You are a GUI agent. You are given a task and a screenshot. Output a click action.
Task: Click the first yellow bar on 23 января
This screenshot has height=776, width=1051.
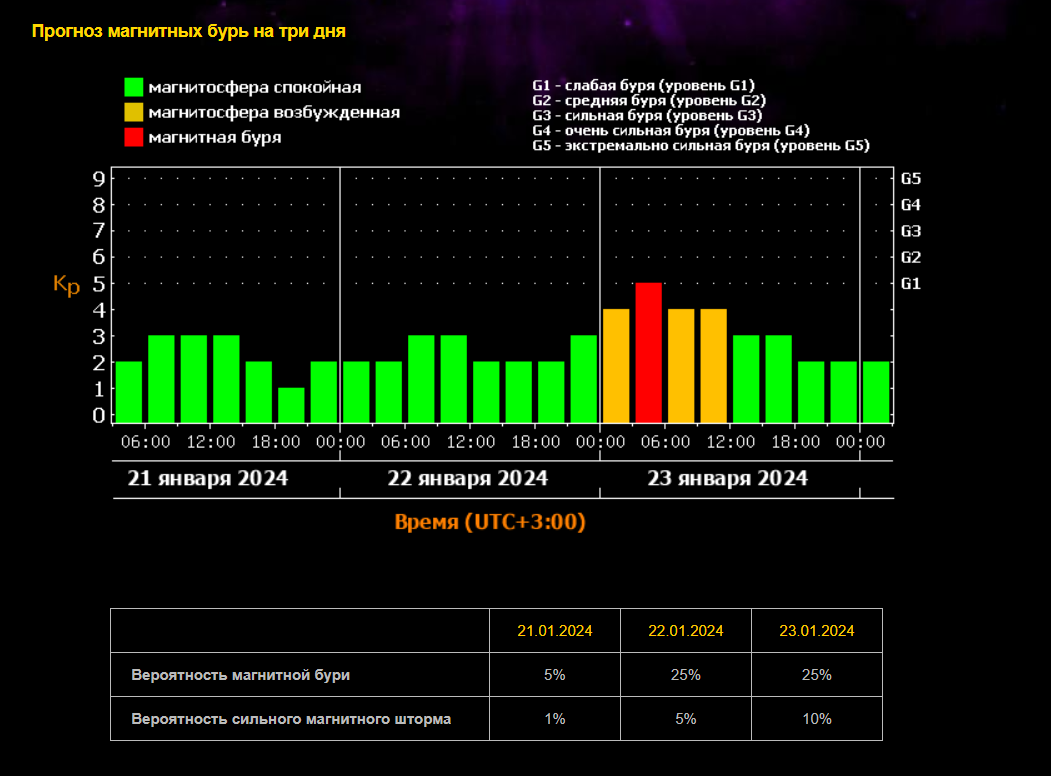tap(616, 365)
